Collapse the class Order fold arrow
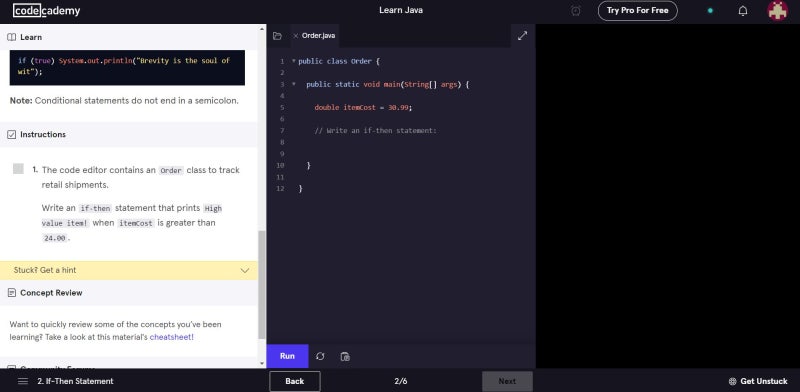The image size is (800, 392). point(293,61)
